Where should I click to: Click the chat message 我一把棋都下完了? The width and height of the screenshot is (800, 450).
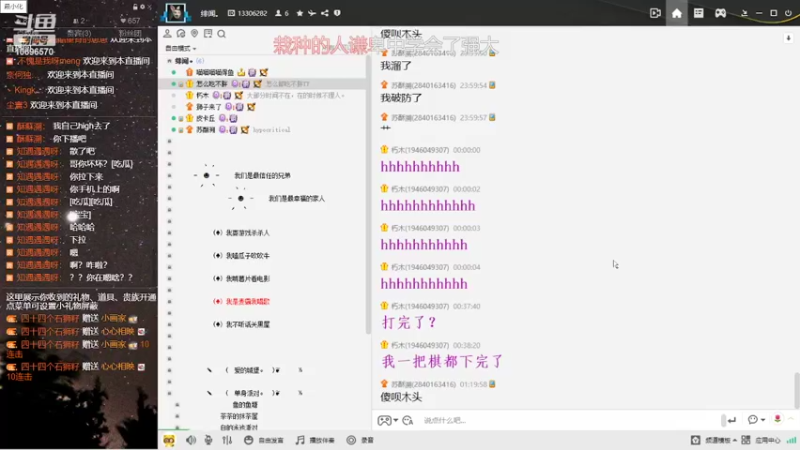point(442,362)
